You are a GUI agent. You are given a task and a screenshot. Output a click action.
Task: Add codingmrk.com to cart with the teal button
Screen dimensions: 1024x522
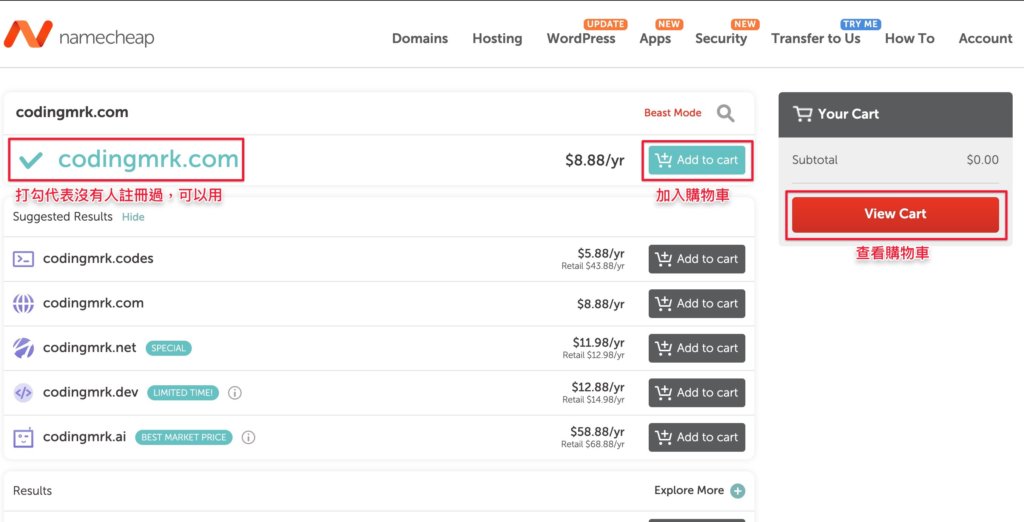tap(697, 160)
